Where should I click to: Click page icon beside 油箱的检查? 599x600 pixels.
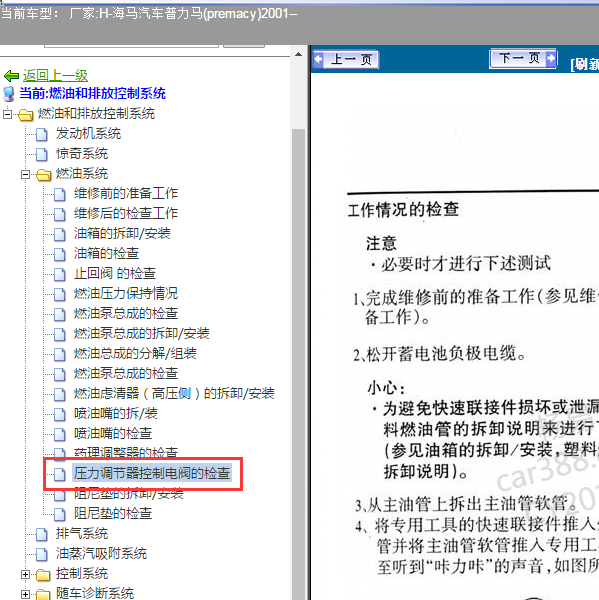(x=60, y=254)
